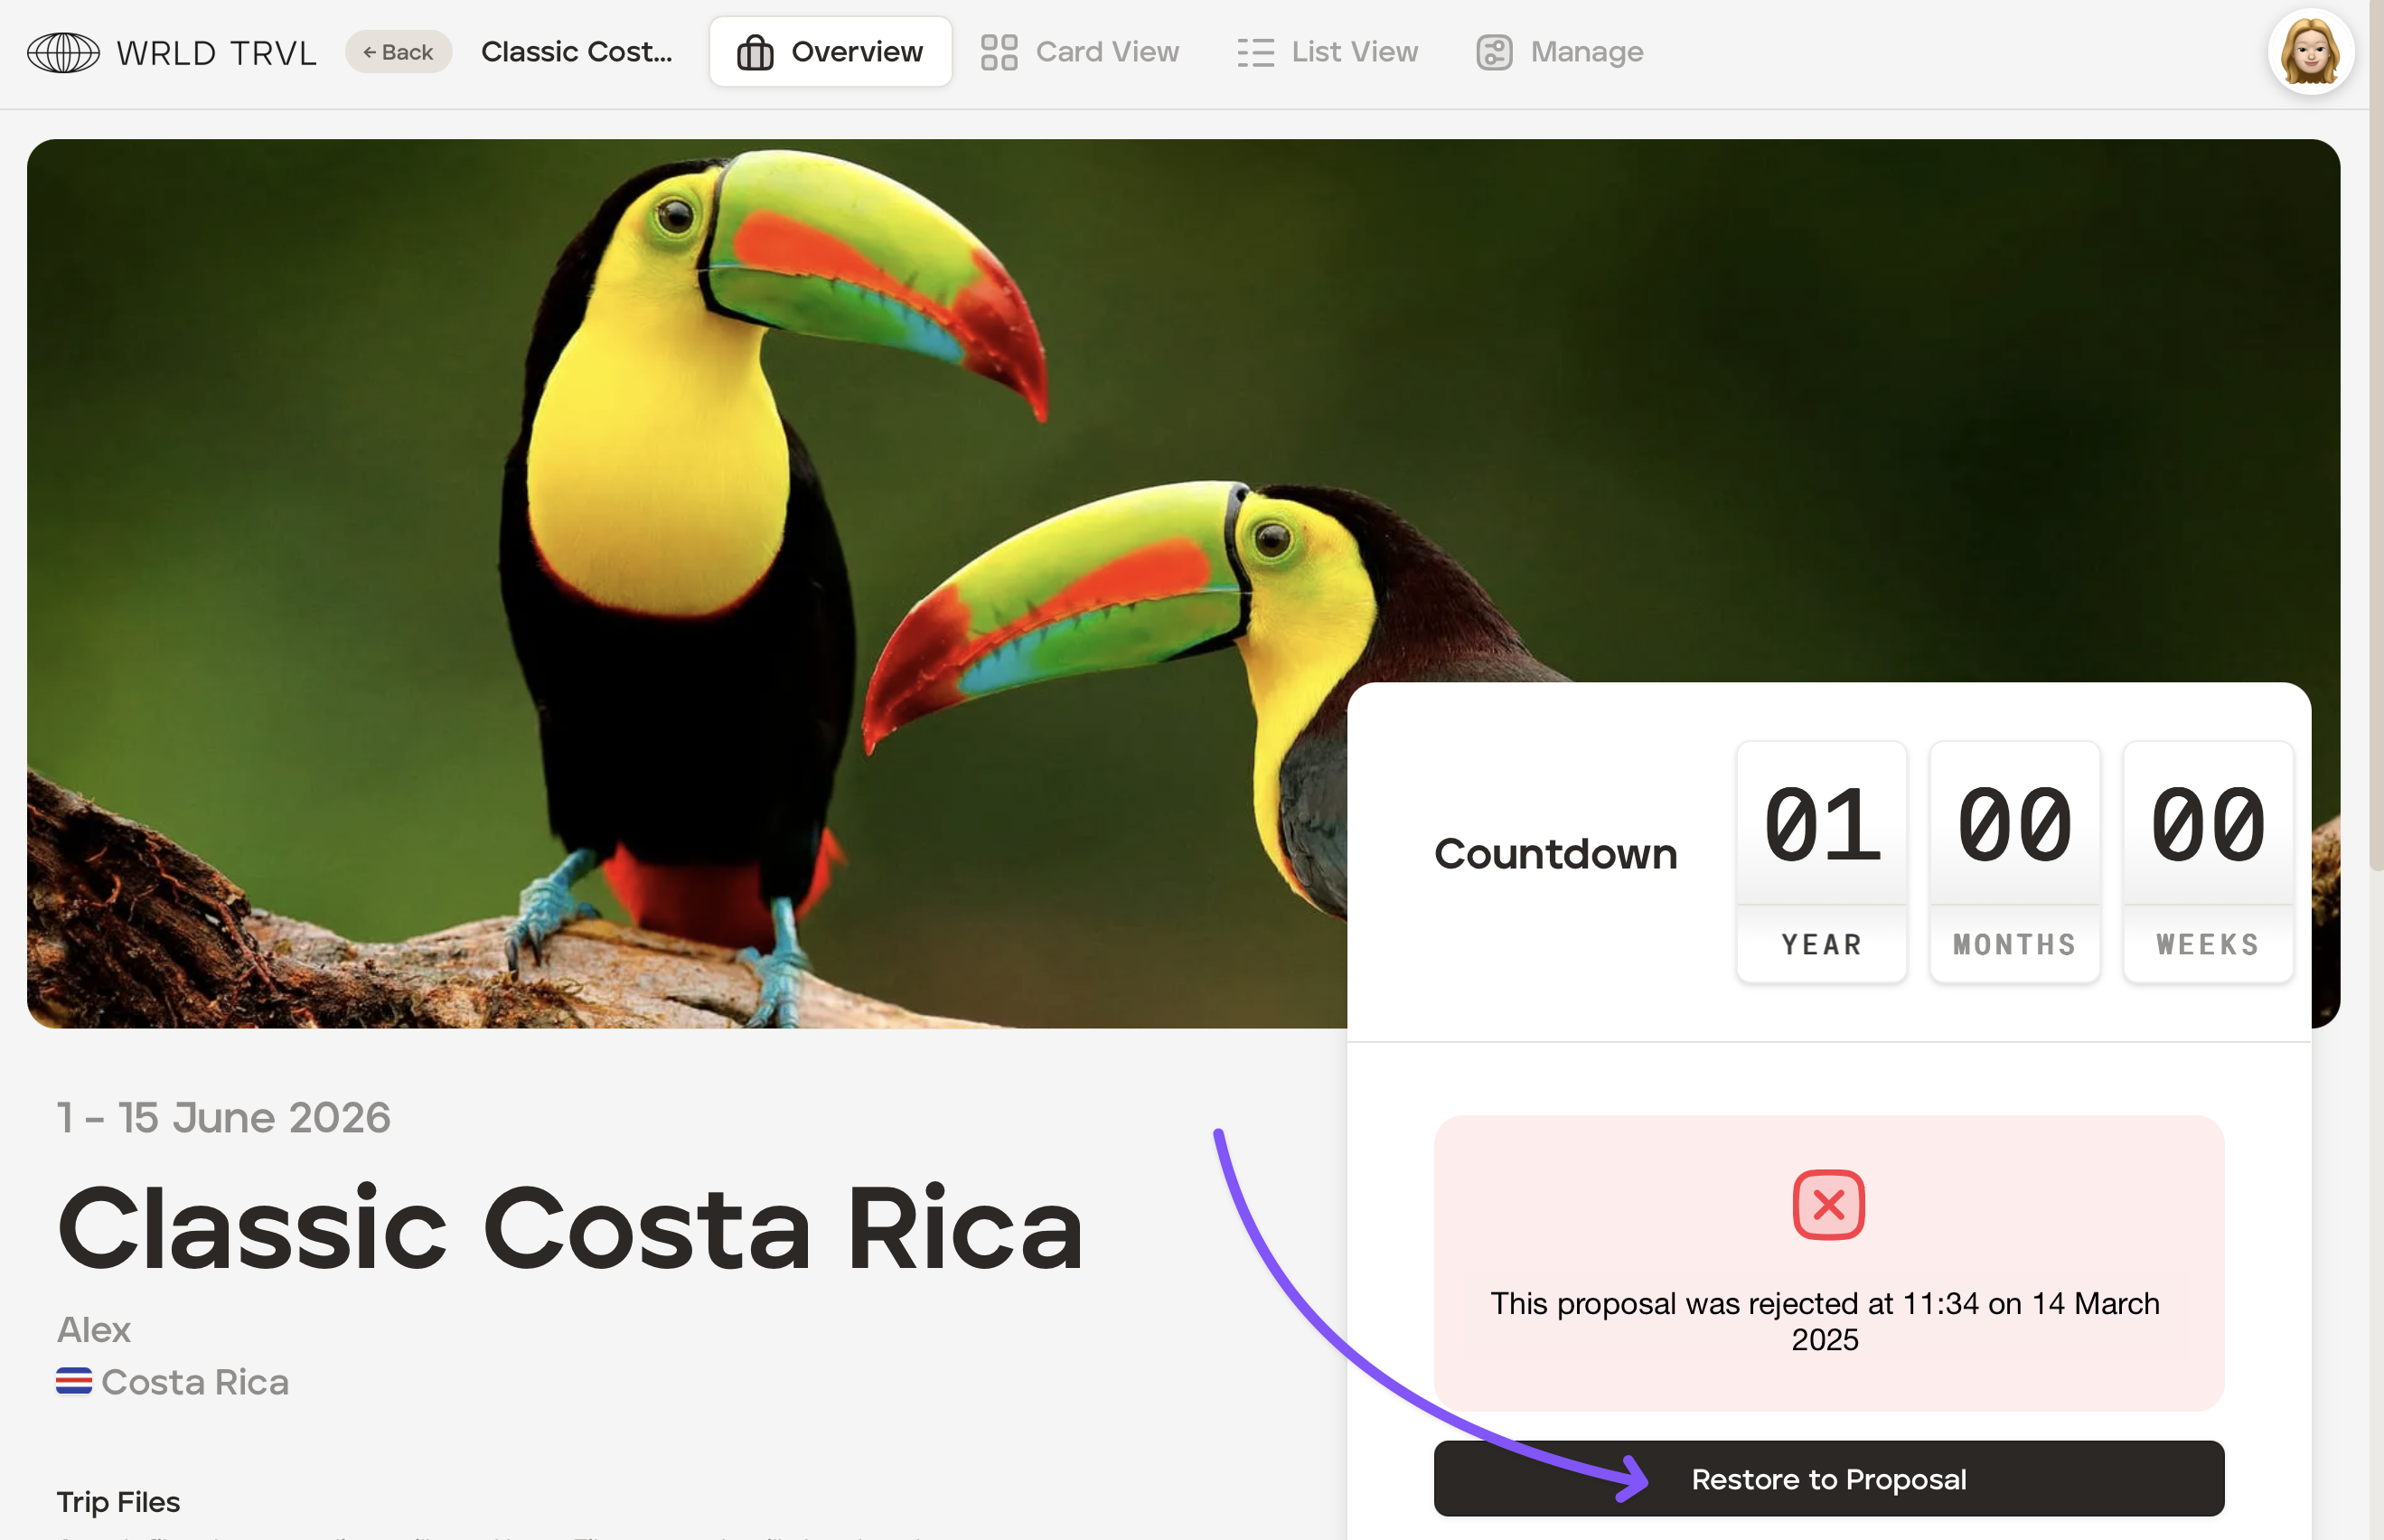The height and width of the screenshot is (1540, 2384).
Task: Switch to the List View tab
Action: point(1328,52)
